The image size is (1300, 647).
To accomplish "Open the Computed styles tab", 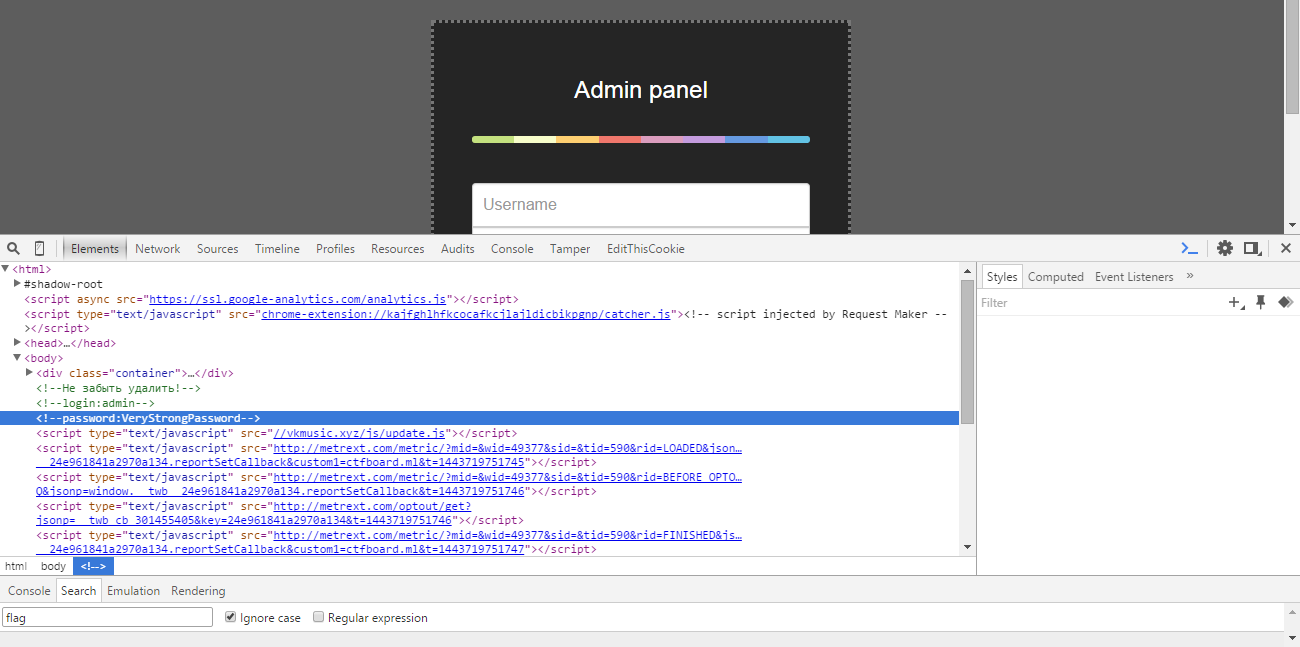I will click(1055, 277).
